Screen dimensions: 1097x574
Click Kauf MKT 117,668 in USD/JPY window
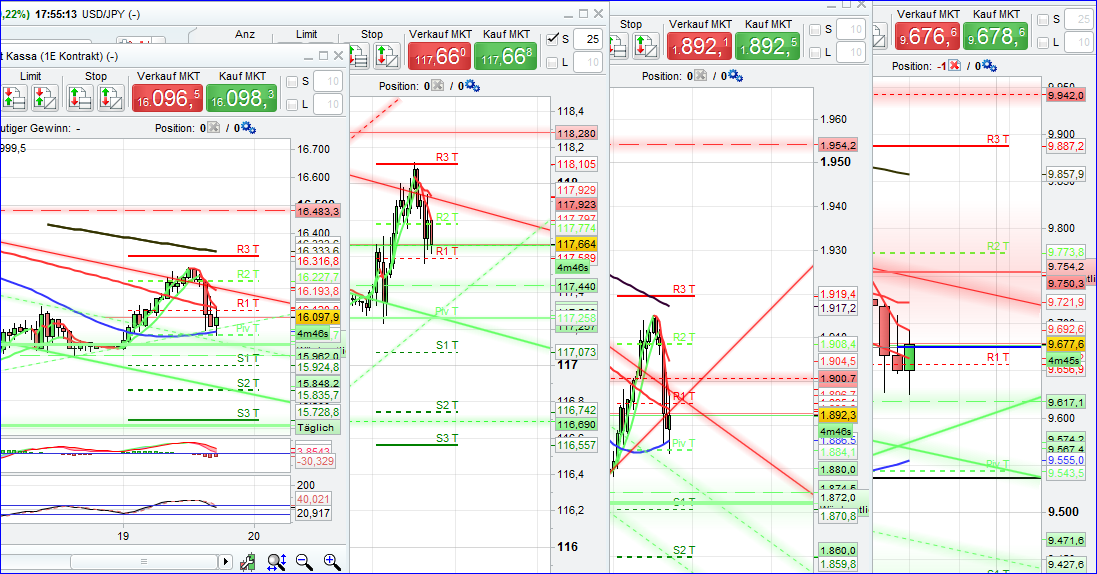click(506, 57)
